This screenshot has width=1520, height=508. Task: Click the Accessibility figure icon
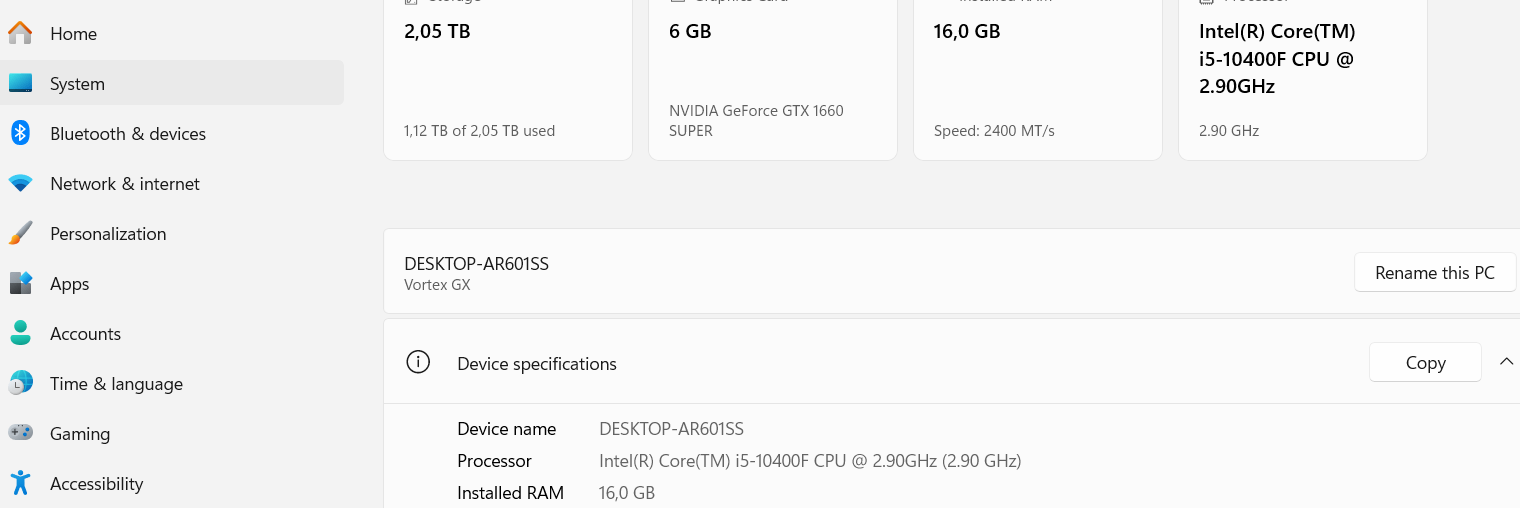[20, 484]
